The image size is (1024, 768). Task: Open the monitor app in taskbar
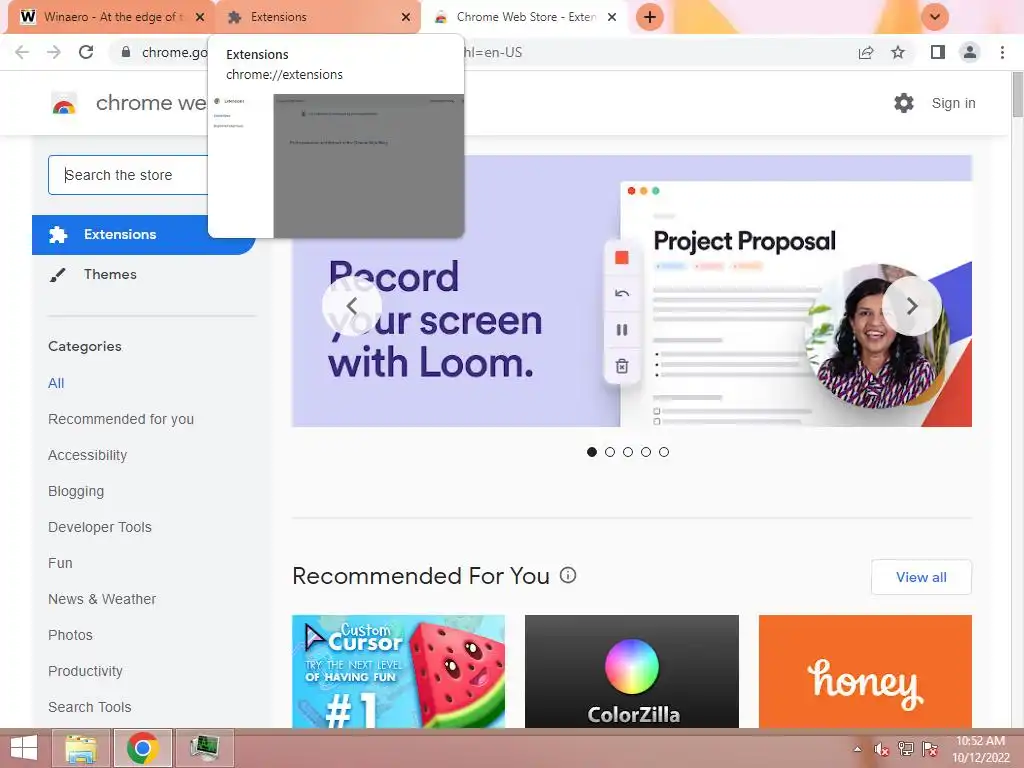click(204, 748)
